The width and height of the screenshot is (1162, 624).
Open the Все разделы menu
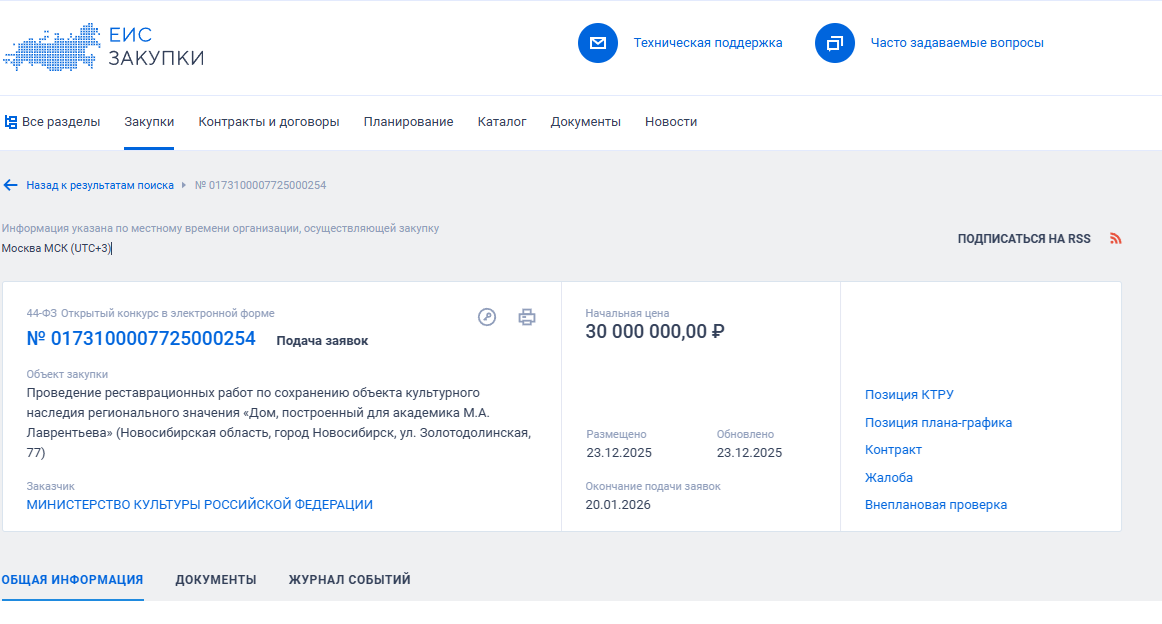click(x=52, y=122)
